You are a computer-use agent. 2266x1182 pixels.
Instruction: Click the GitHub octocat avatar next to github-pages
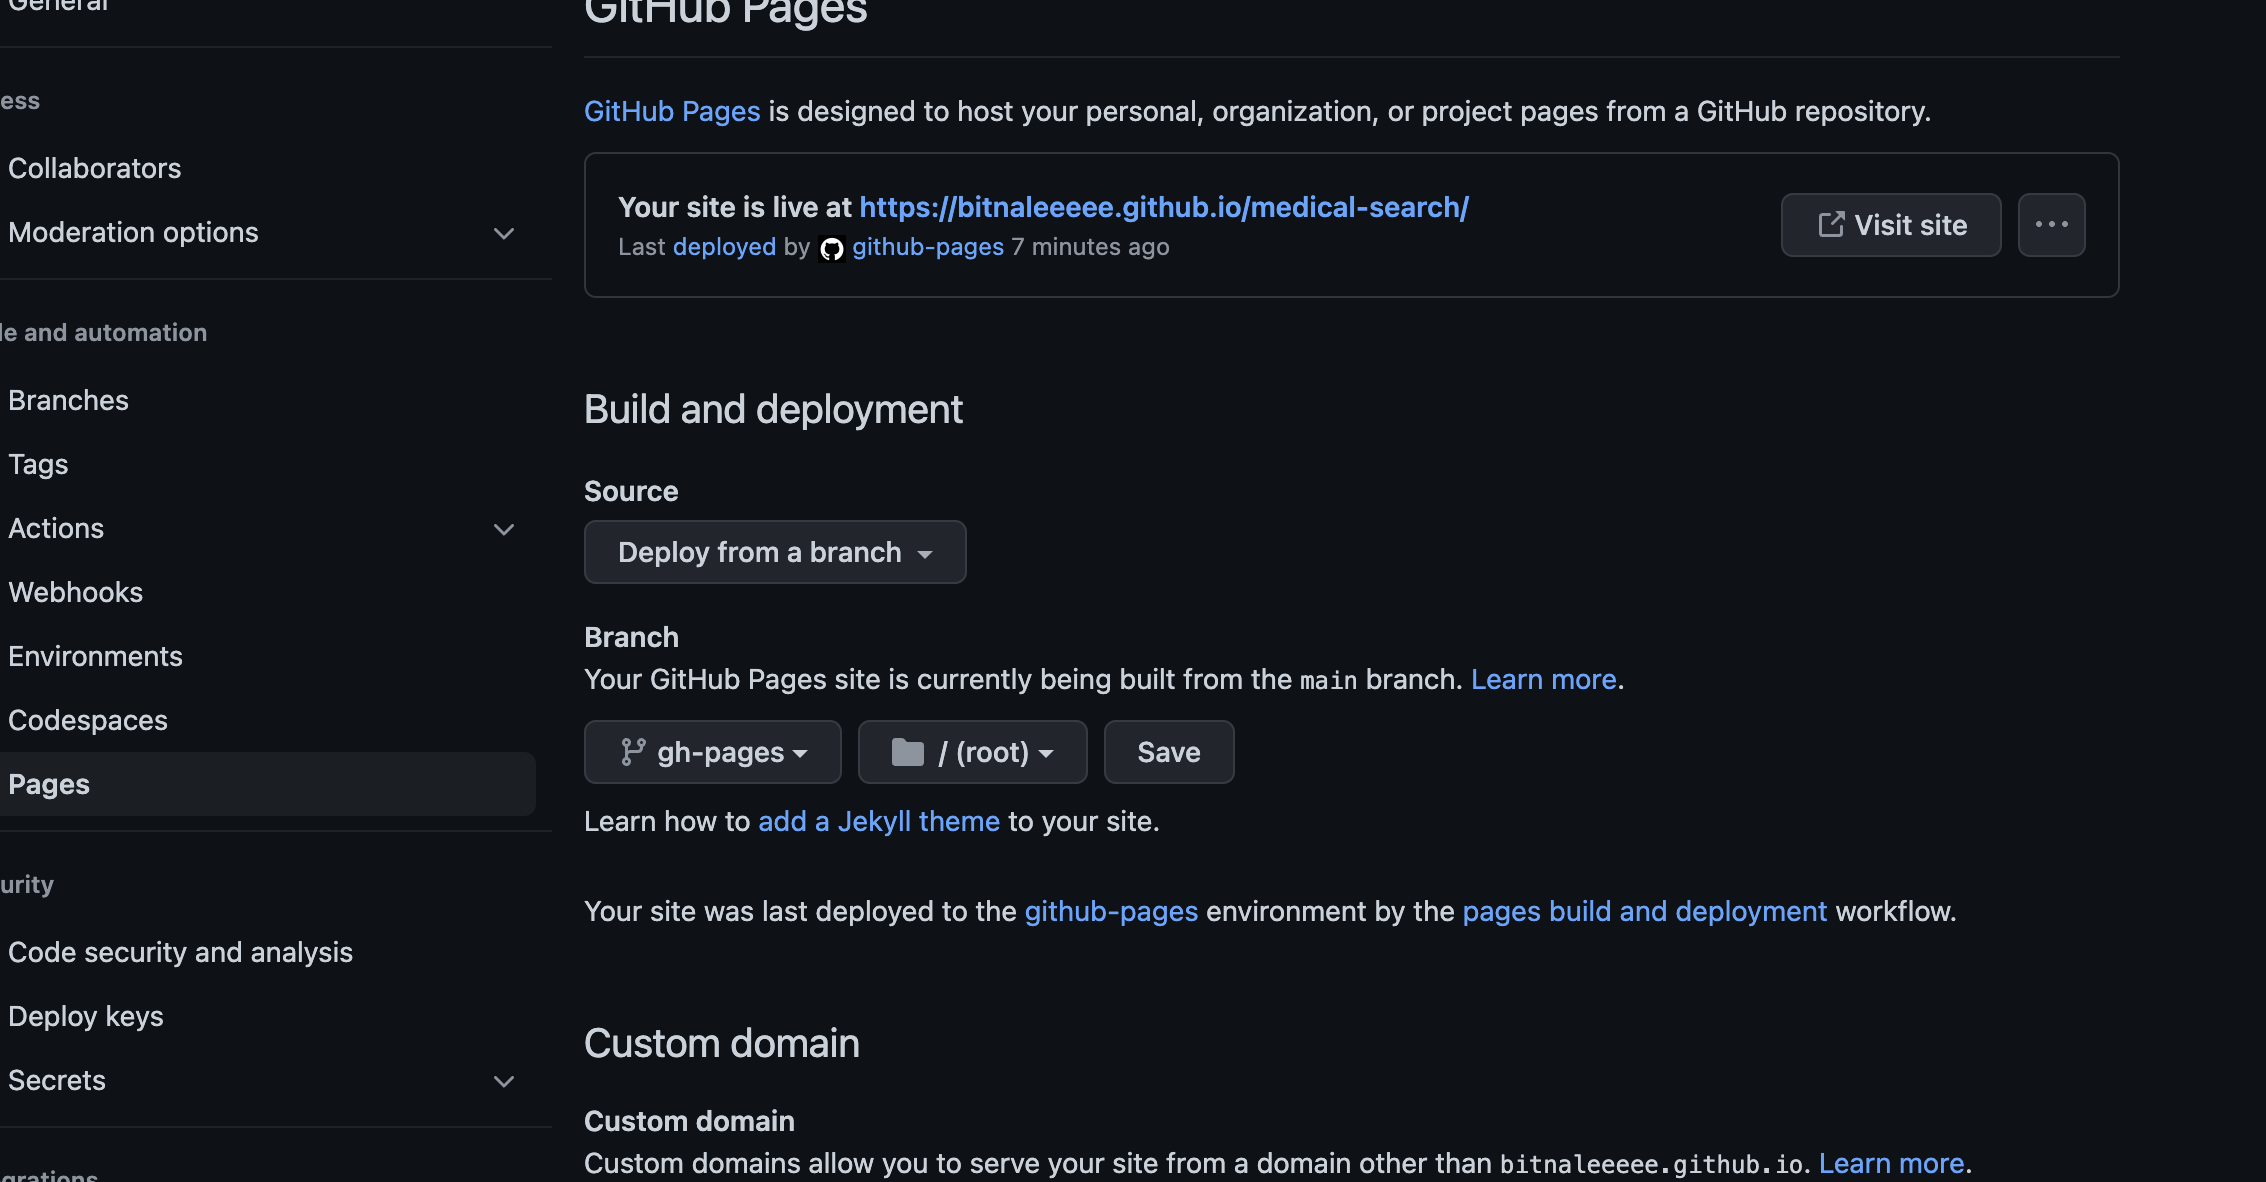(x=831, y=248)
